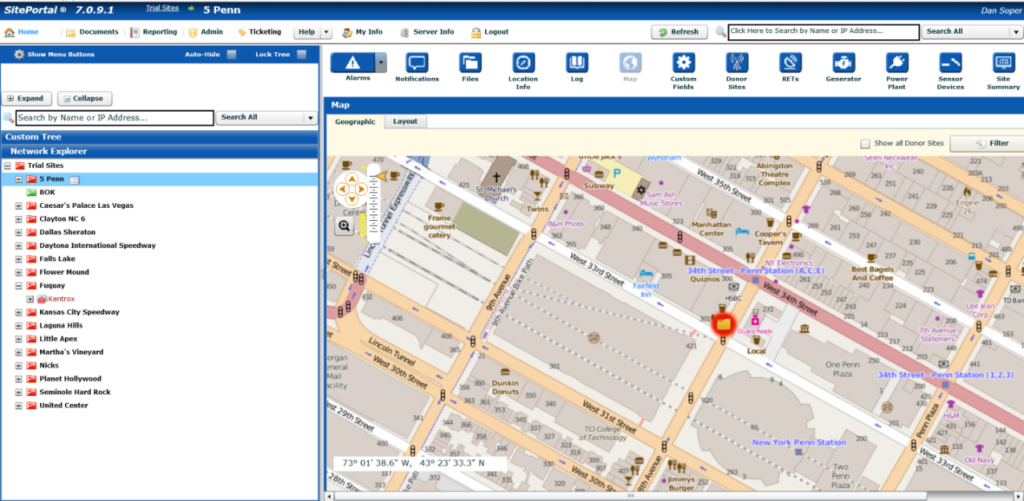Open Server Info
Viewport: 1024px width, 501px height.
click(426, 32)
